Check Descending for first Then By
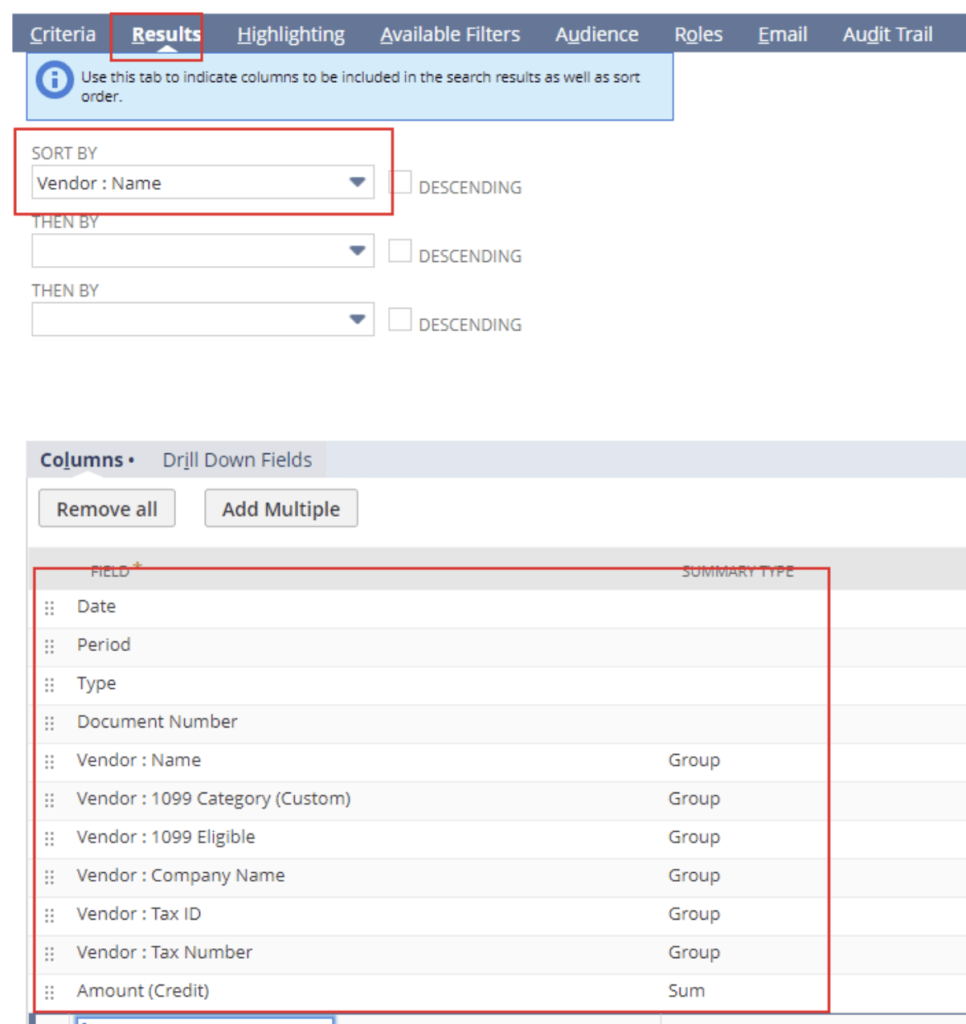Screen dimensions: 966x1024 tap(400, 252)
